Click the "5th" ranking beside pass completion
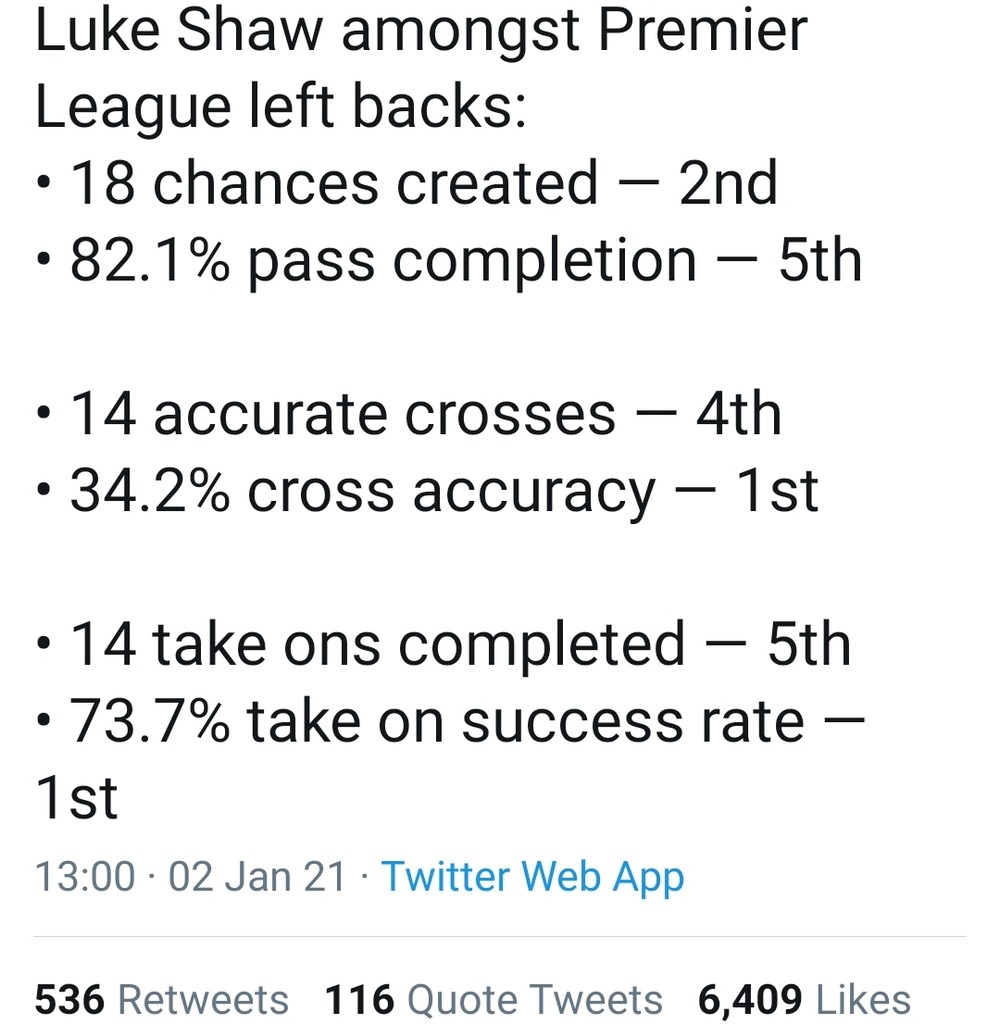The image size is (999, 1024). point(819,261)
